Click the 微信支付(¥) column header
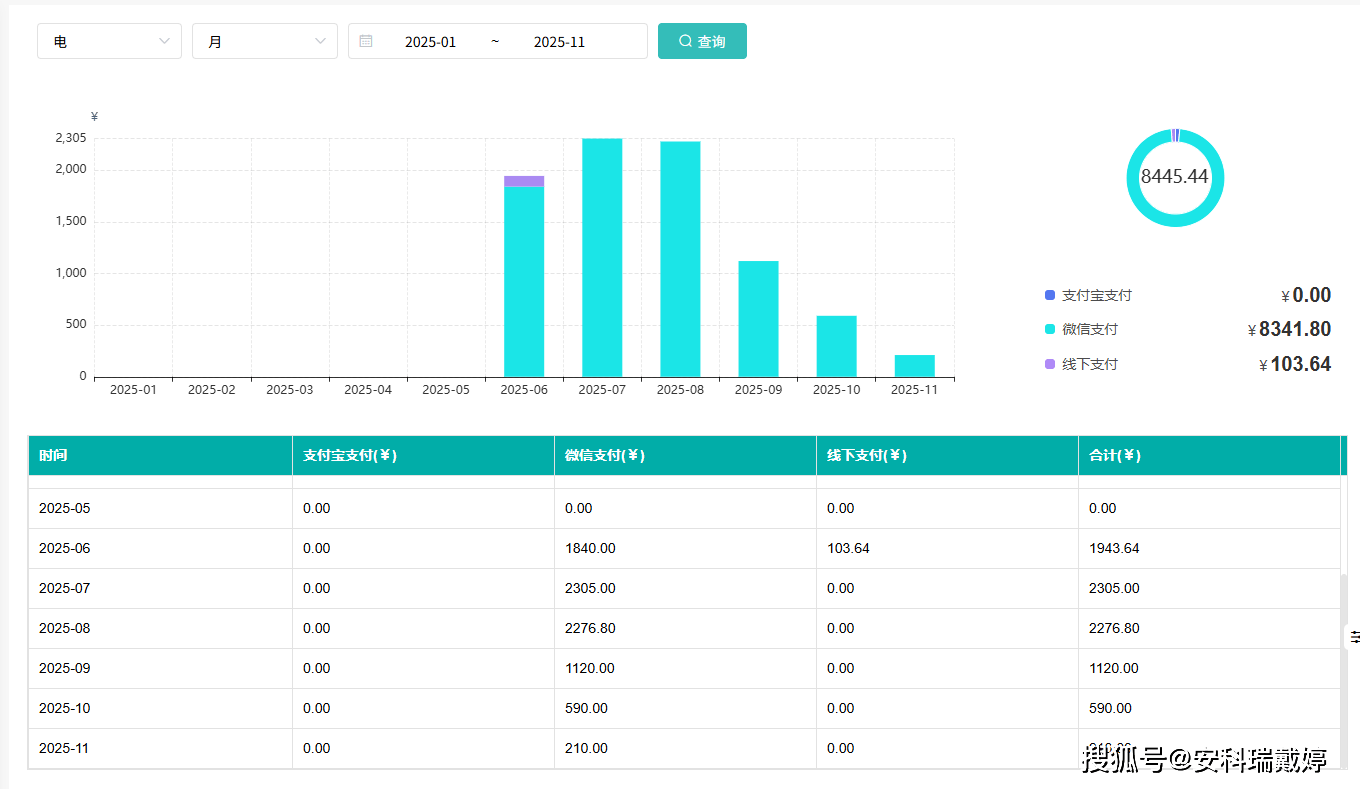 [x=685, y=455]
